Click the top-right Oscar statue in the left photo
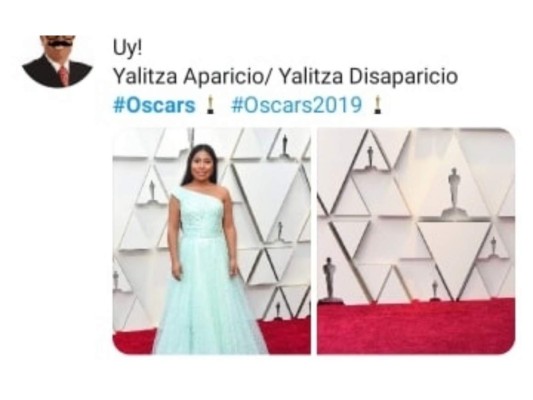This screenshot has width=533, height=400. point(285,146)
